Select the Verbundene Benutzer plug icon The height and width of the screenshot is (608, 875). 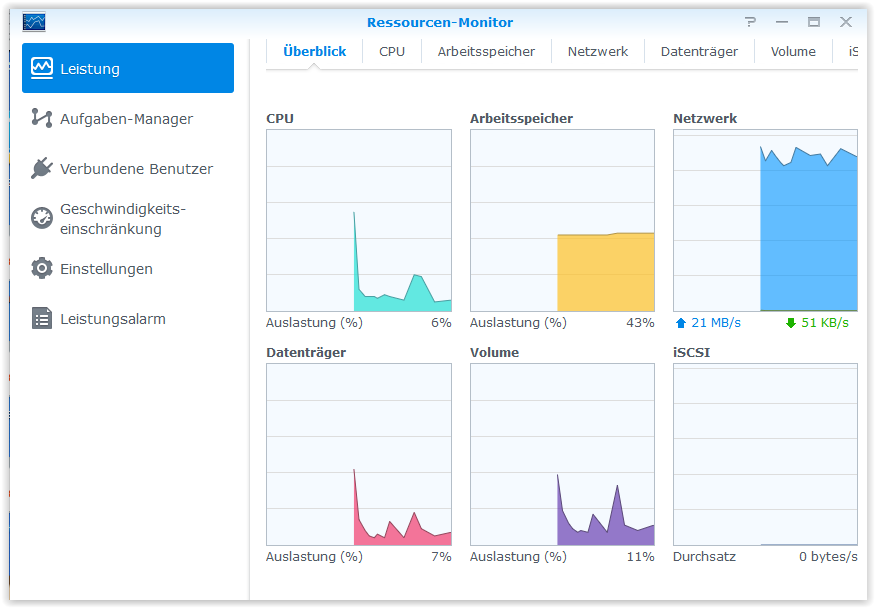pos(42,168)
